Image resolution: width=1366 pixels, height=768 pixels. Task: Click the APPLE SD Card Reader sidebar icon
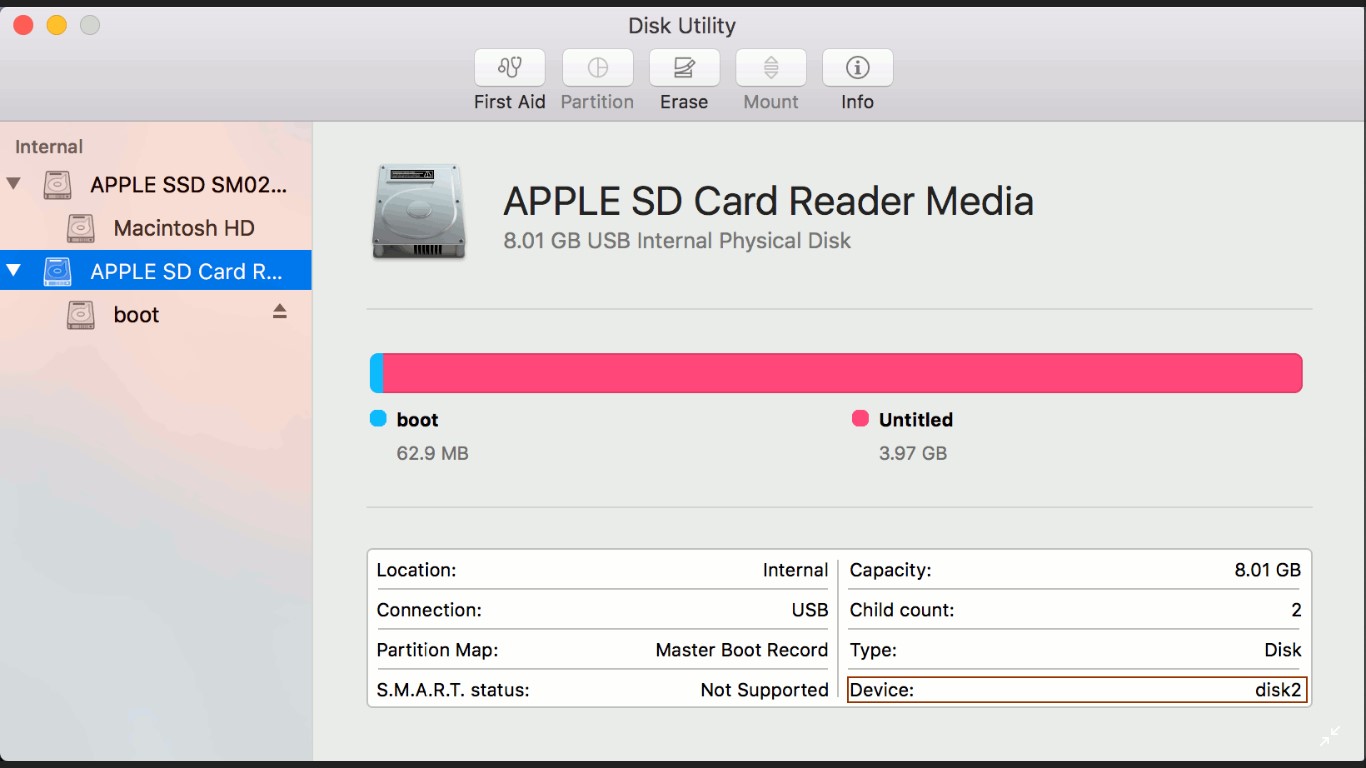(58, 271)
